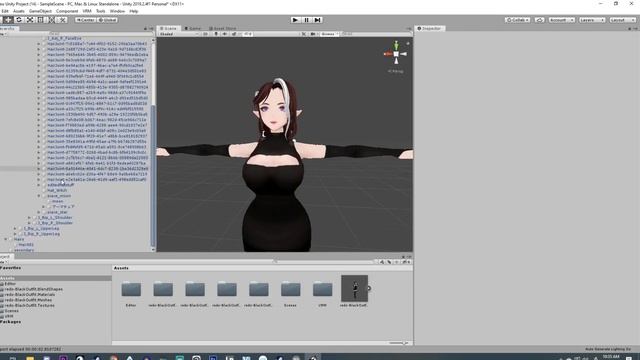Select the Inspector tab
640x360 pixels.
(x=430, y=29)
